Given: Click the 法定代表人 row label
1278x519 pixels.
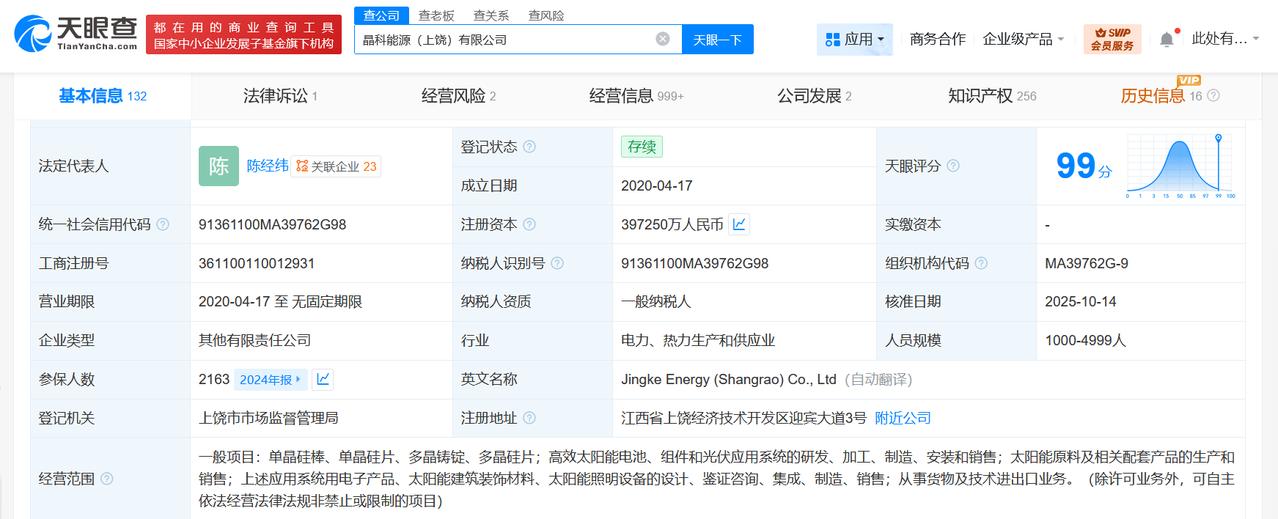Looking at the screenshot, I should coord(74,166).
